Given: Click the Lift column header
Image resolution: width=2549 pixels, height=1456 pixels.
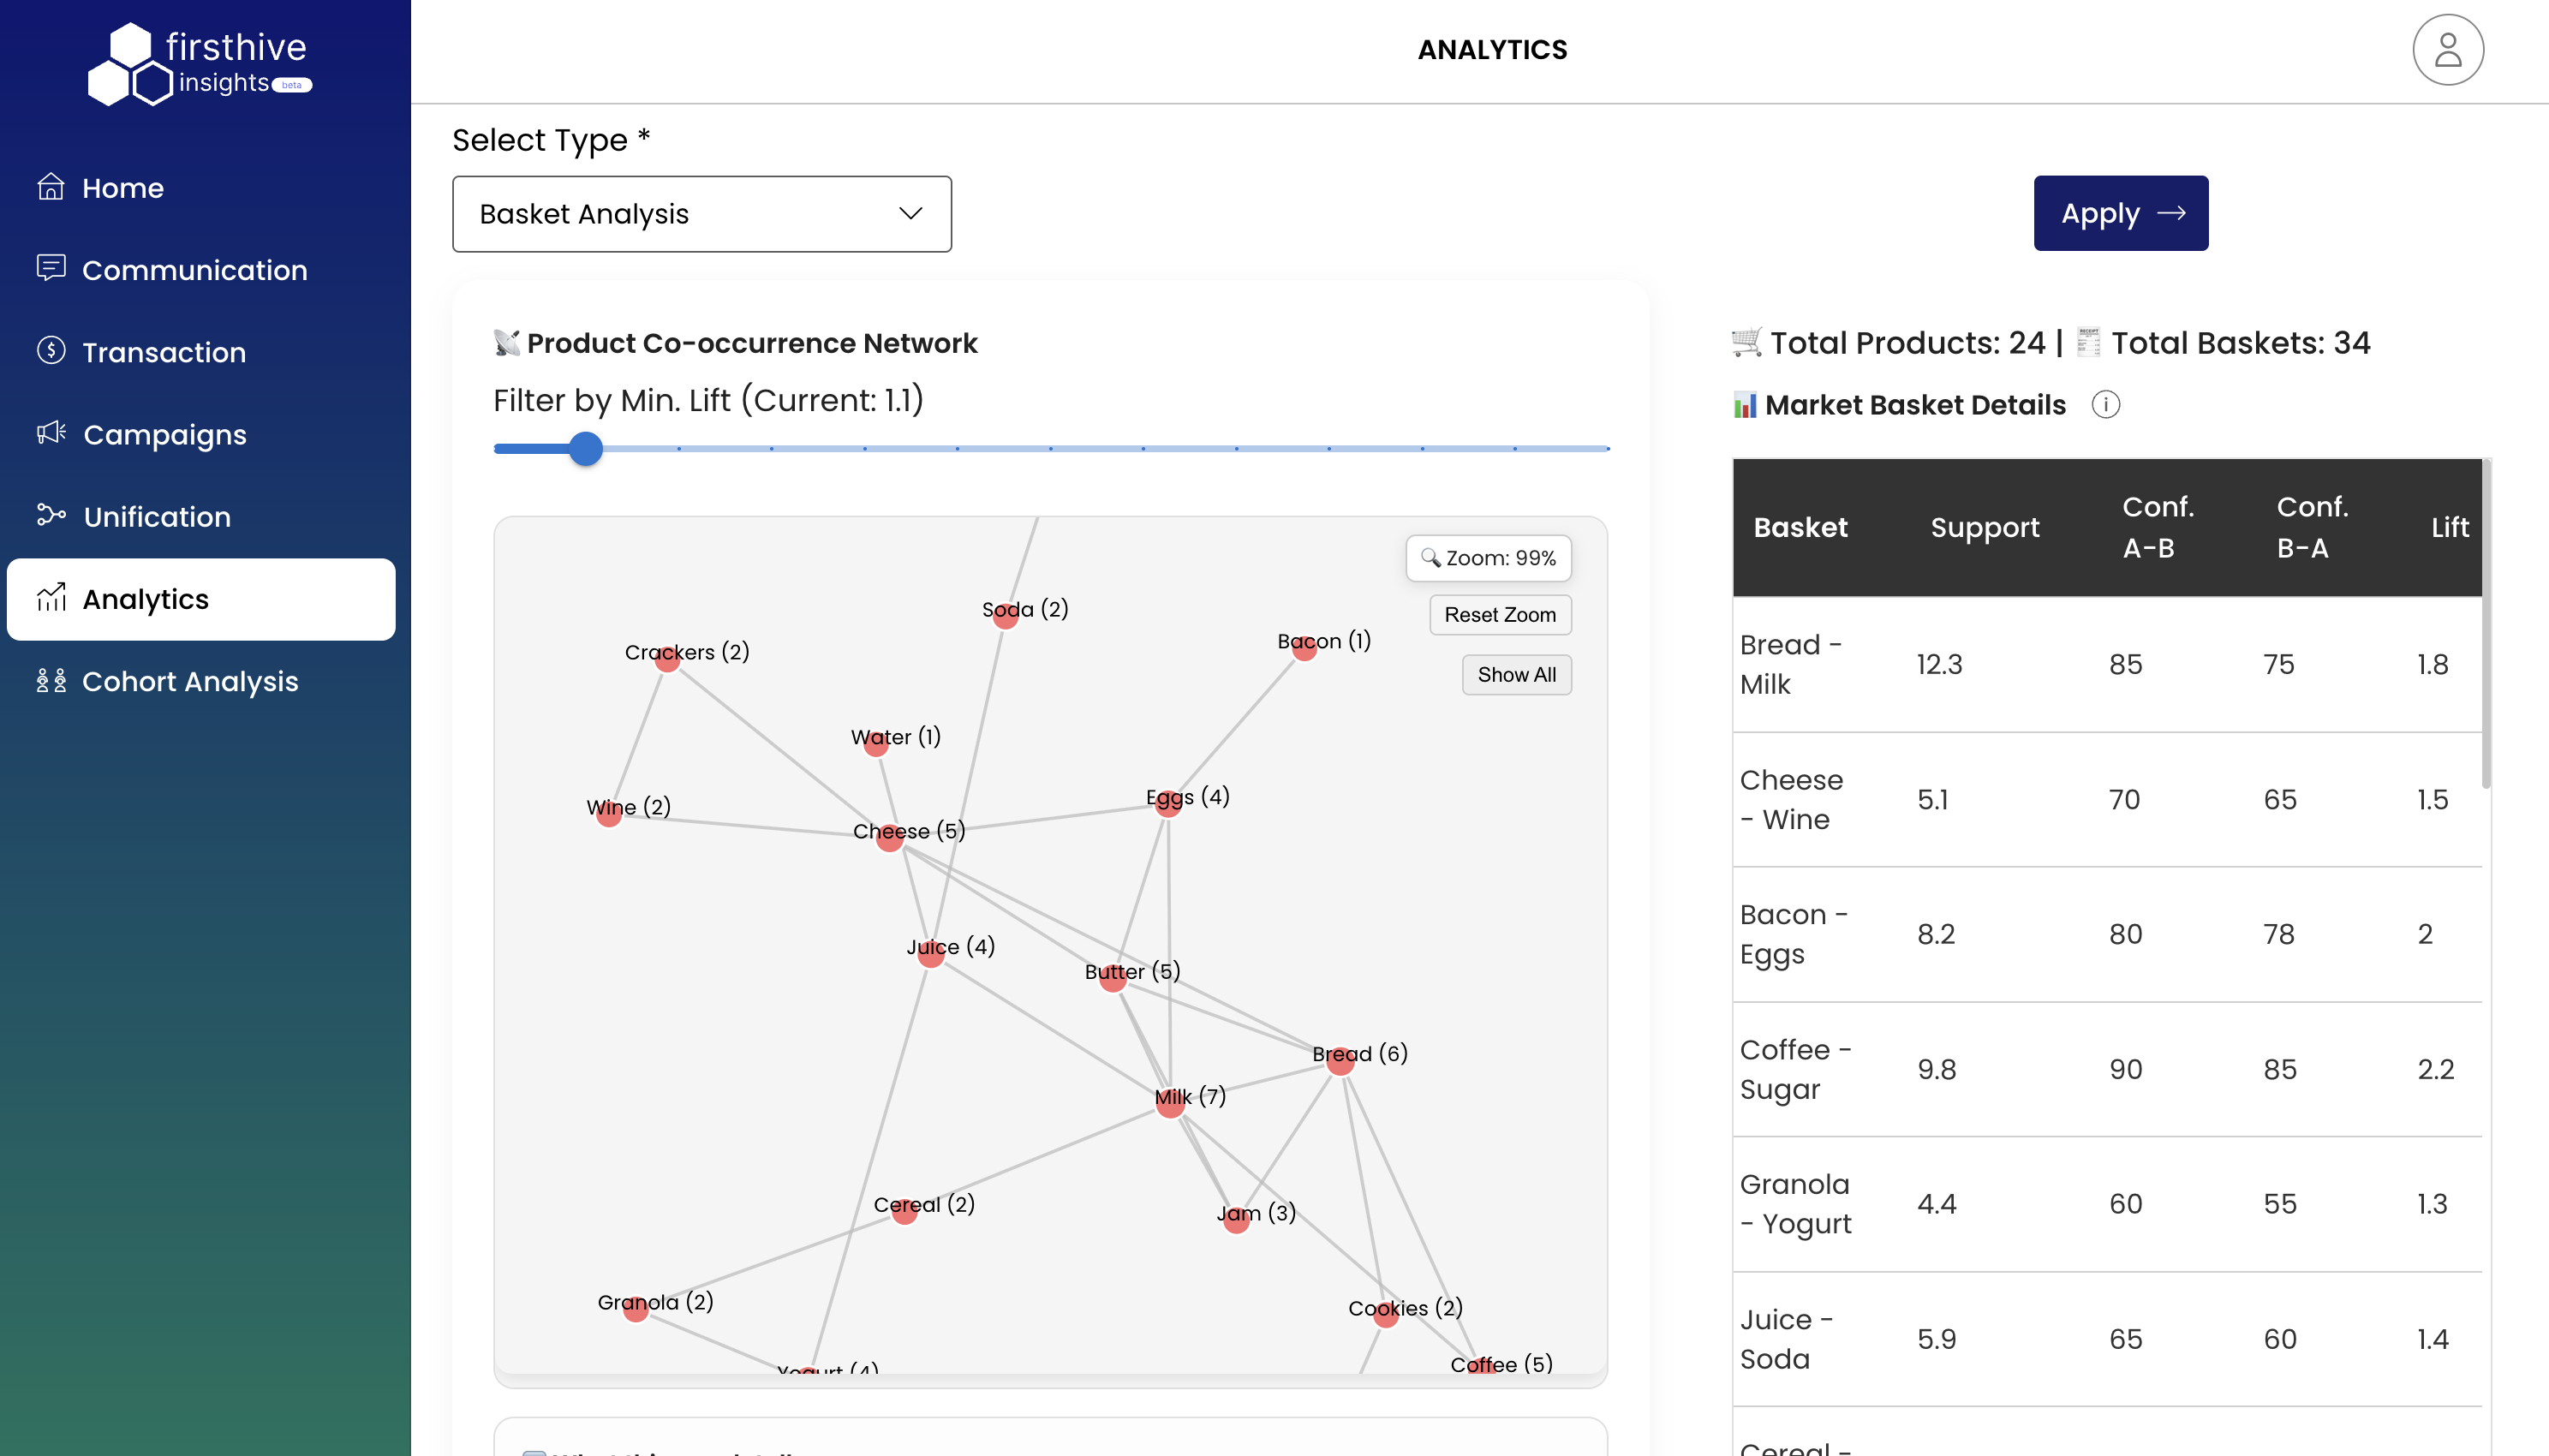Looking at the screenshot, I should (2449, 527).
